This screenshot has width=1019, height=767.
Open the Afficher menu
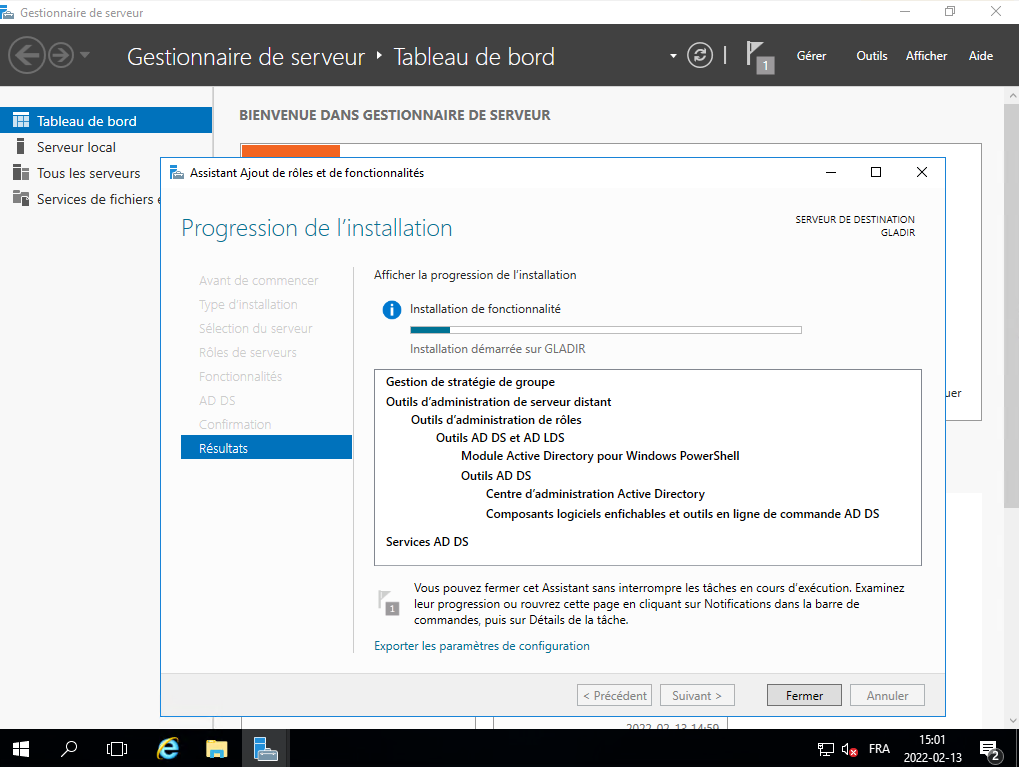coord(926,56)
